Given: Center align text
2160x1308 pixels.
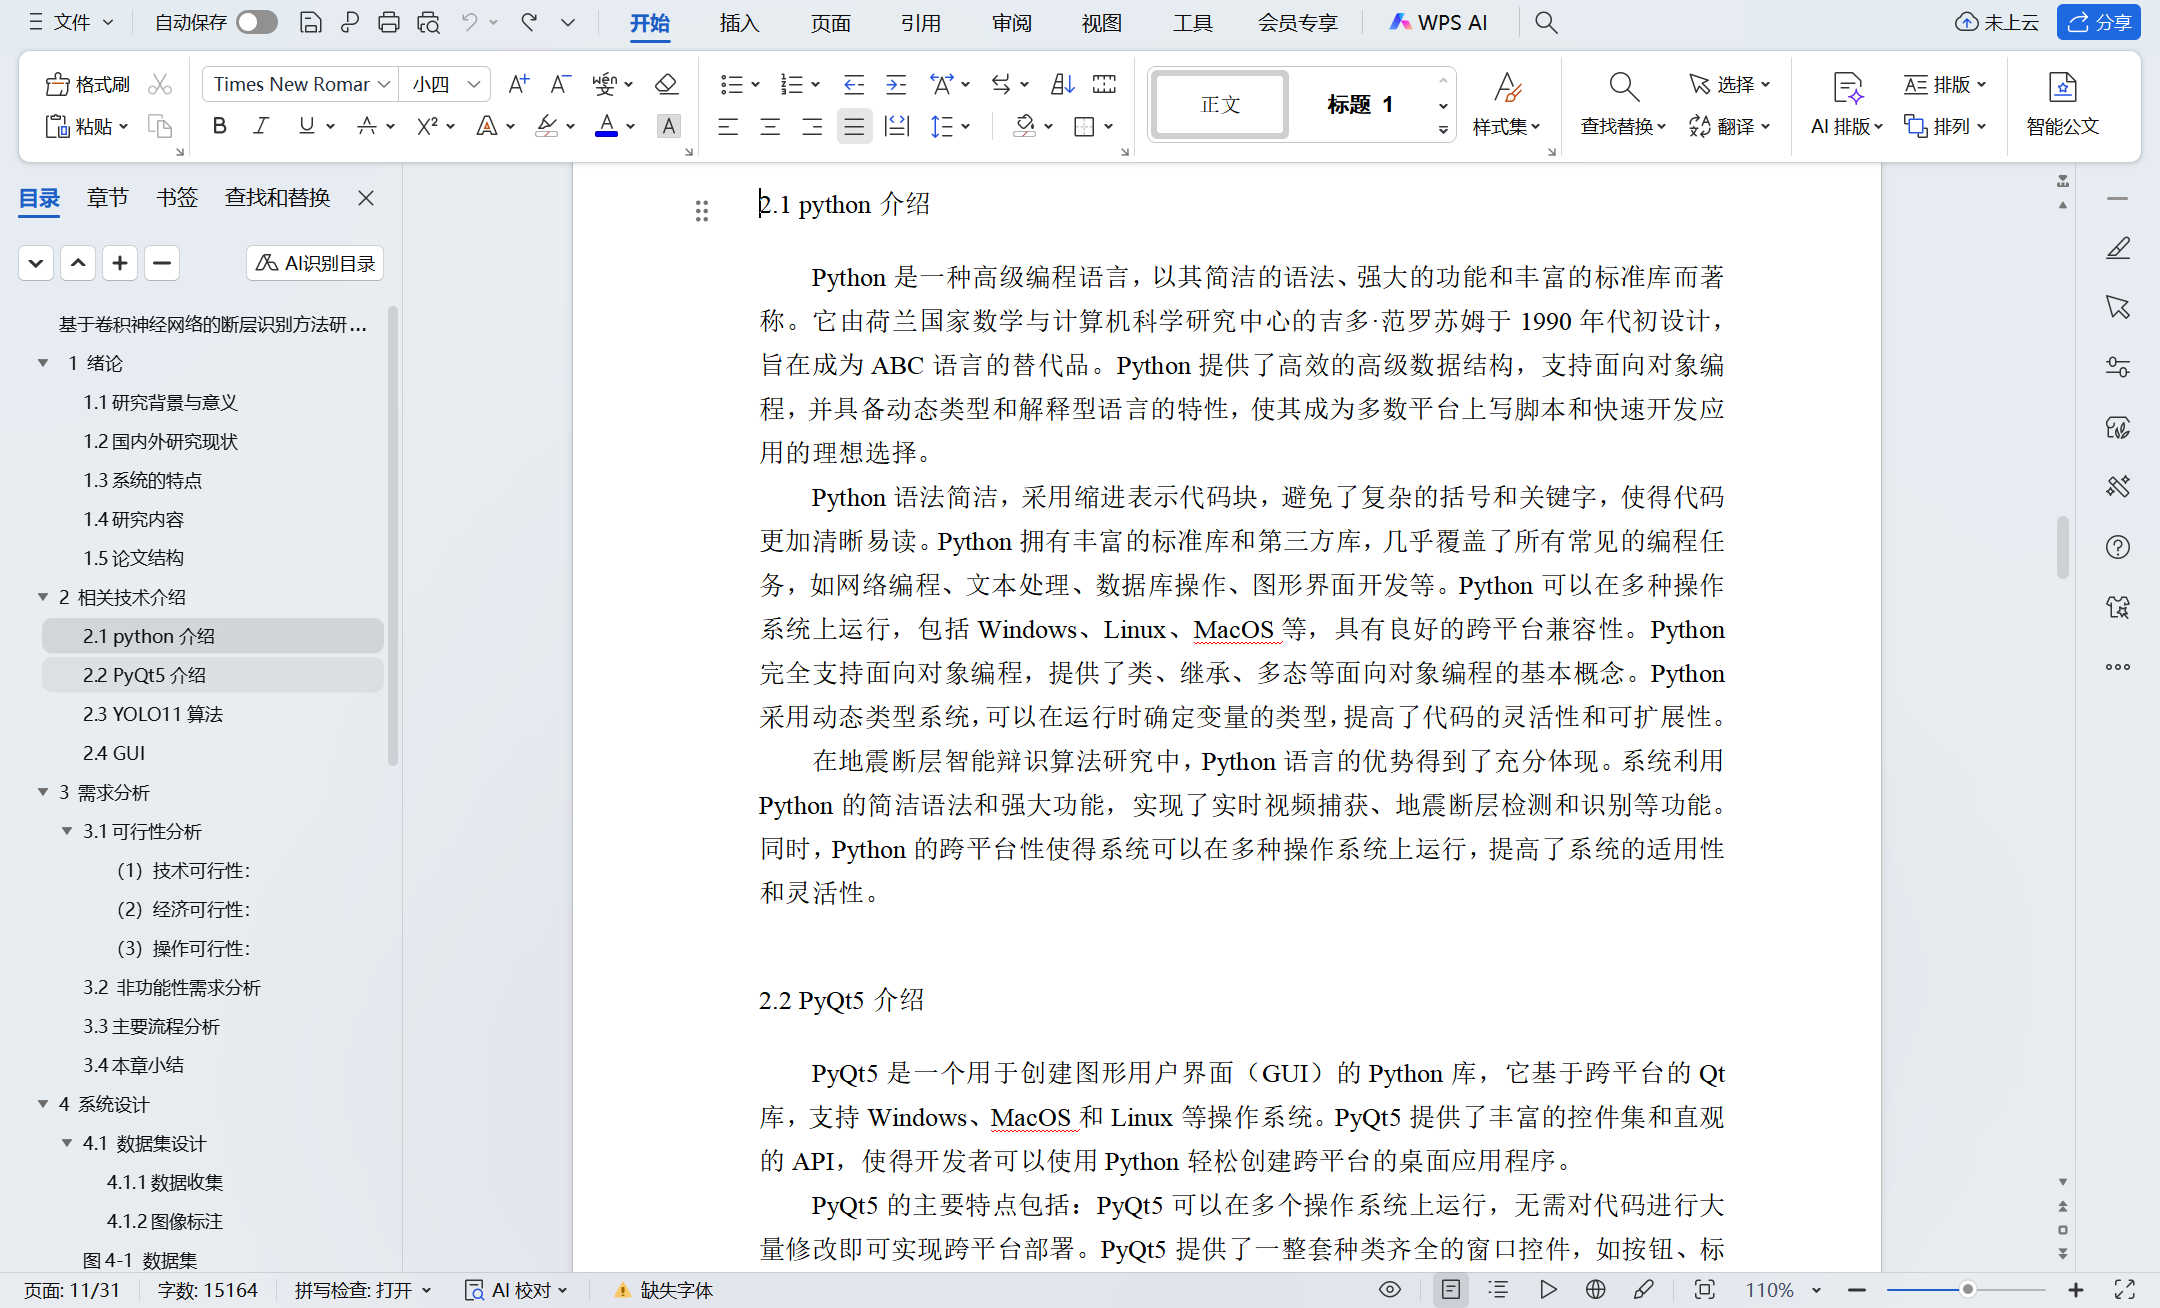Looking at the screenshot, I should pyautogui.click(x=770, y=126).
